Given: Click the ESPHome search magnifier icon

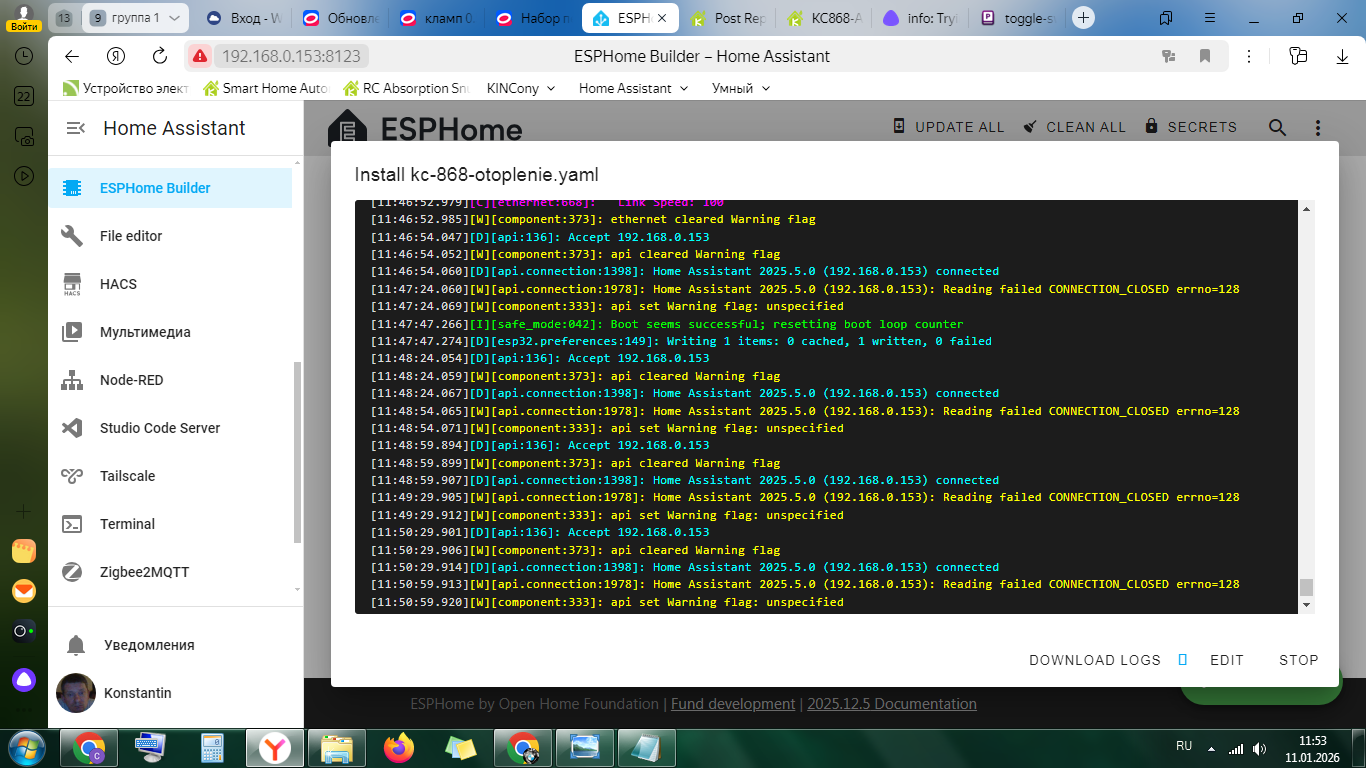Looking at the screenshot, I should pos(1277,127).
